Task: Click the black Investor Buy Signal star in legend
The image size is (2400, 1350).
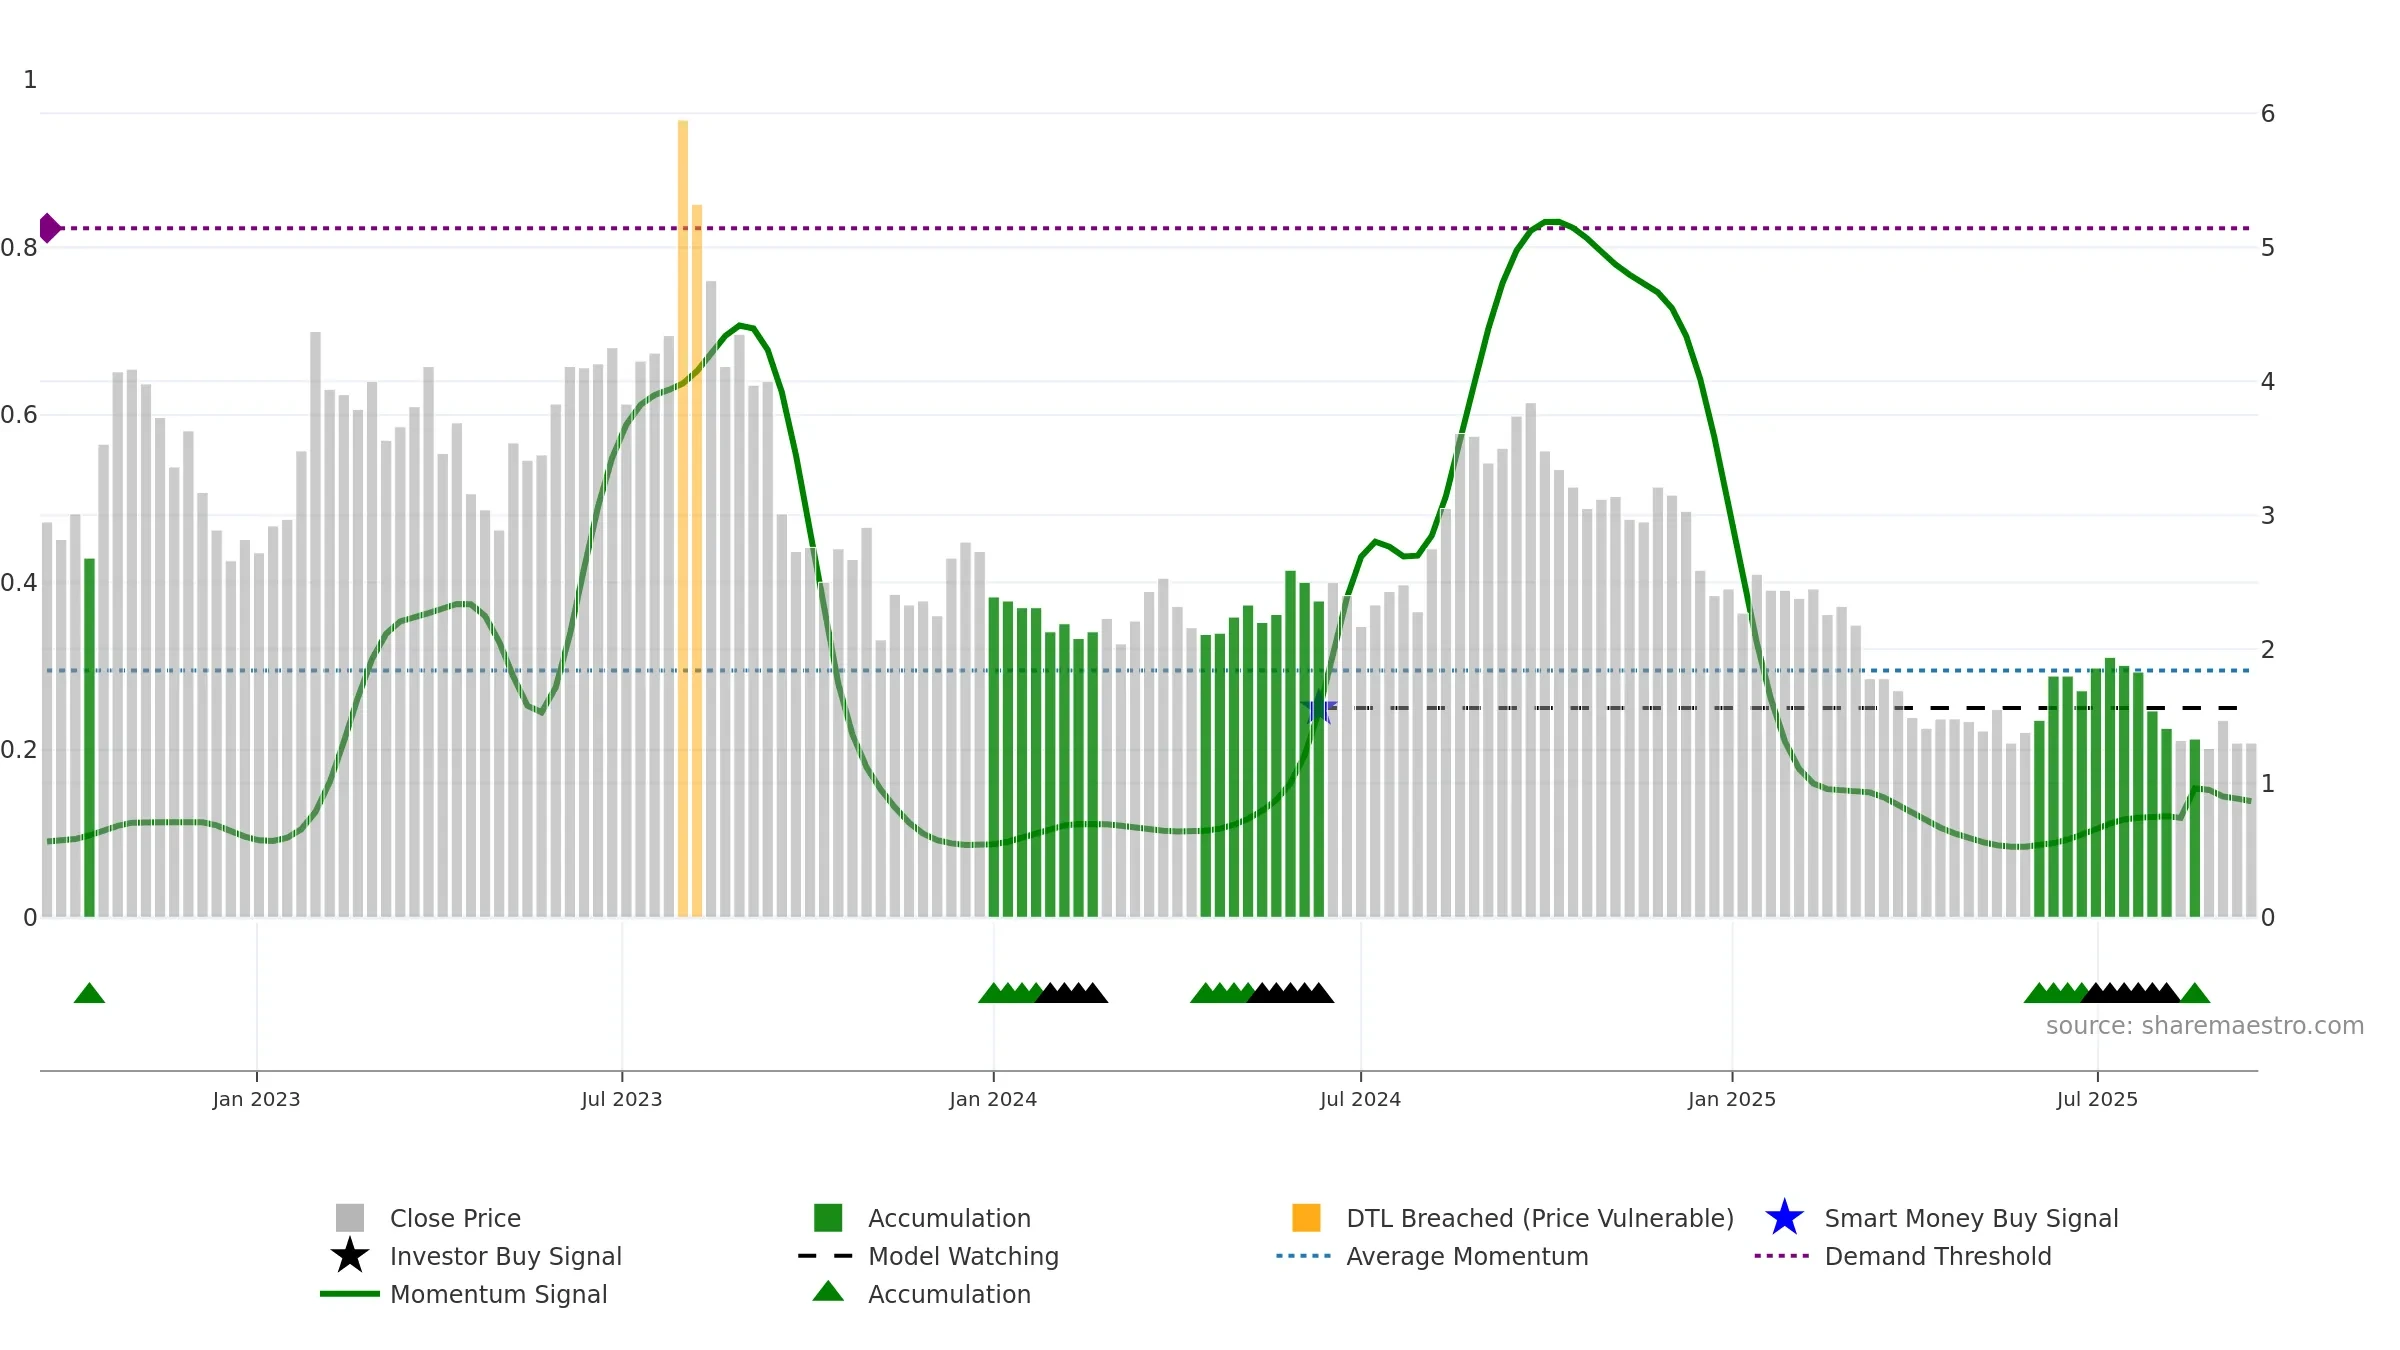Action: 349,1255
